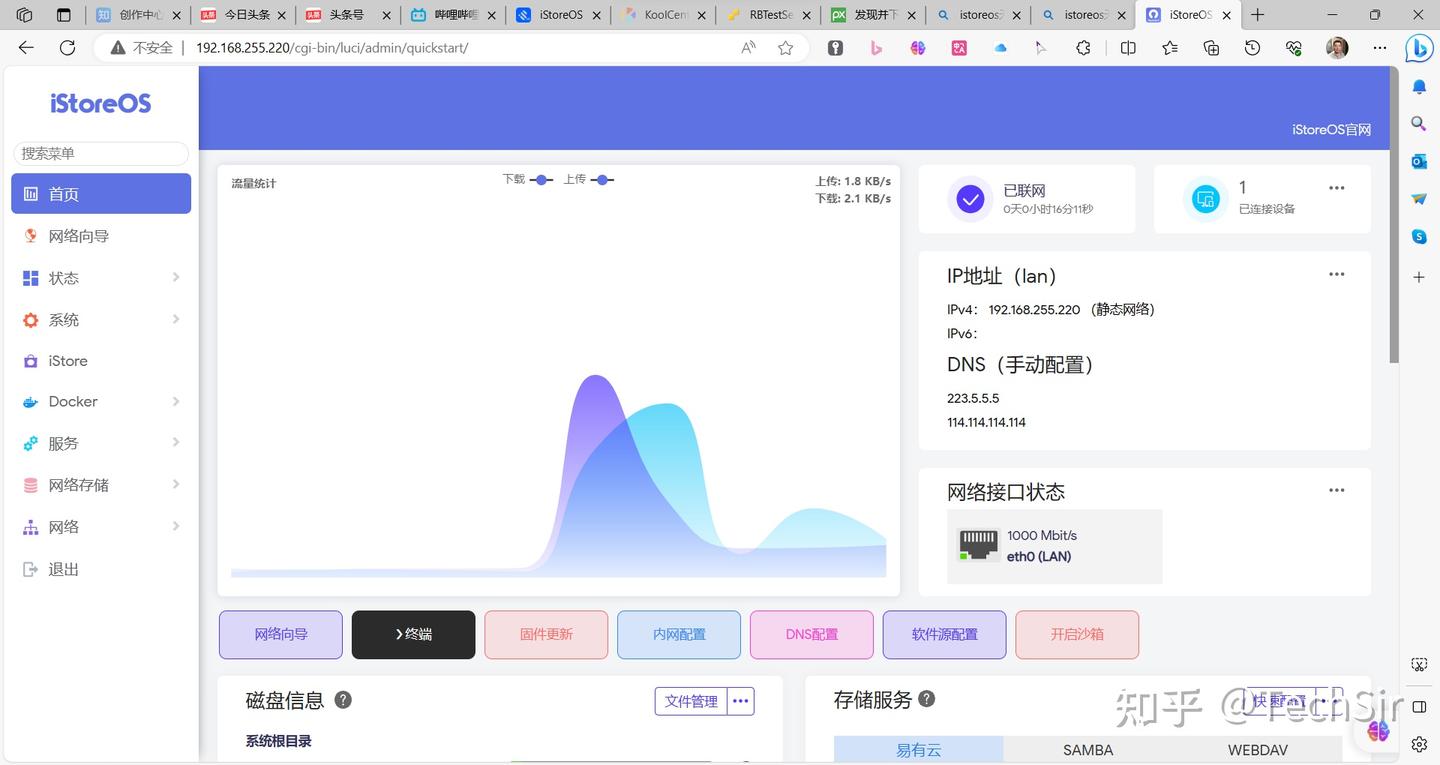Click the sidebar notifications bell icon

tap(1419, 87)
